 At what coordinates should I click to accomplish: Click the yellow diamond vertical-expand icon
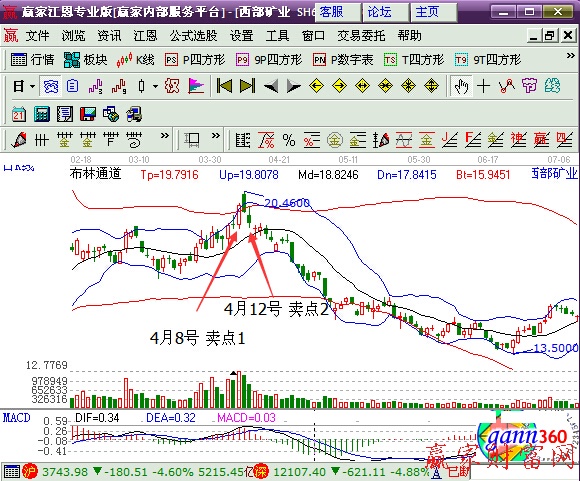[431, 86]
